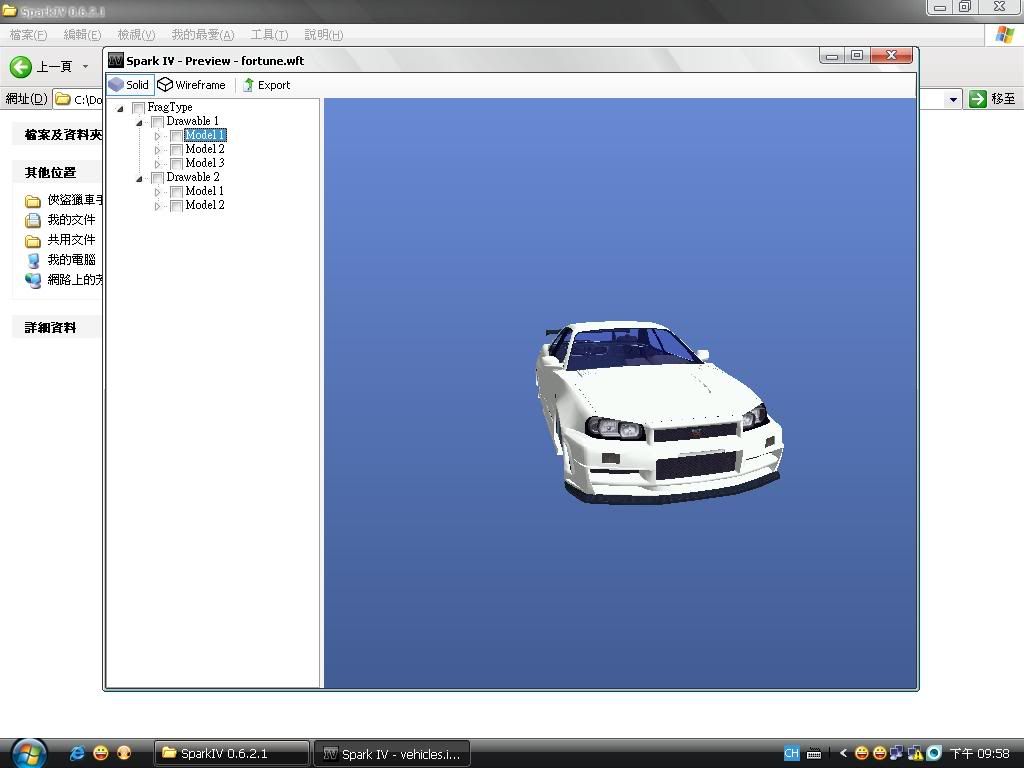The width and height of the screenshot is (1024, 768).
Task: Switch to Wireframe render mode
Action: [x=191, y=85]
